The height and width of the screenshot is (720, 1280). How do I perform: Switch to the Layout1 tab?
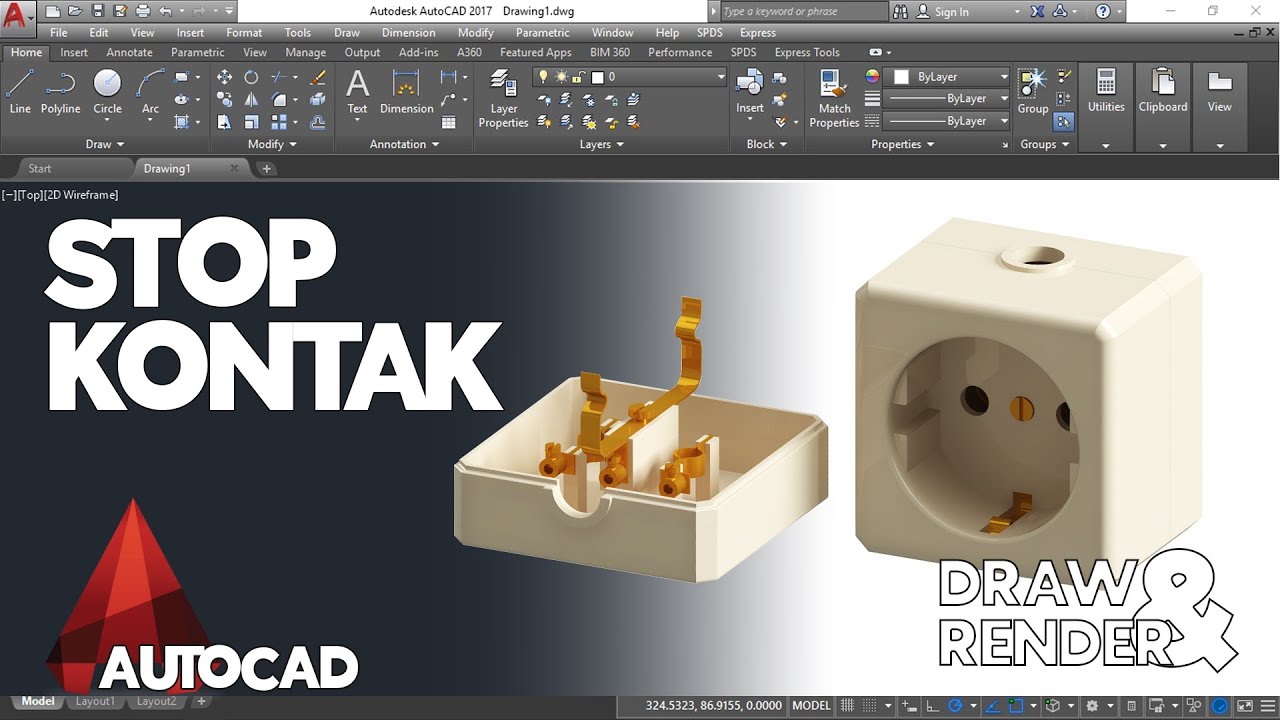[x=95, y=702]
